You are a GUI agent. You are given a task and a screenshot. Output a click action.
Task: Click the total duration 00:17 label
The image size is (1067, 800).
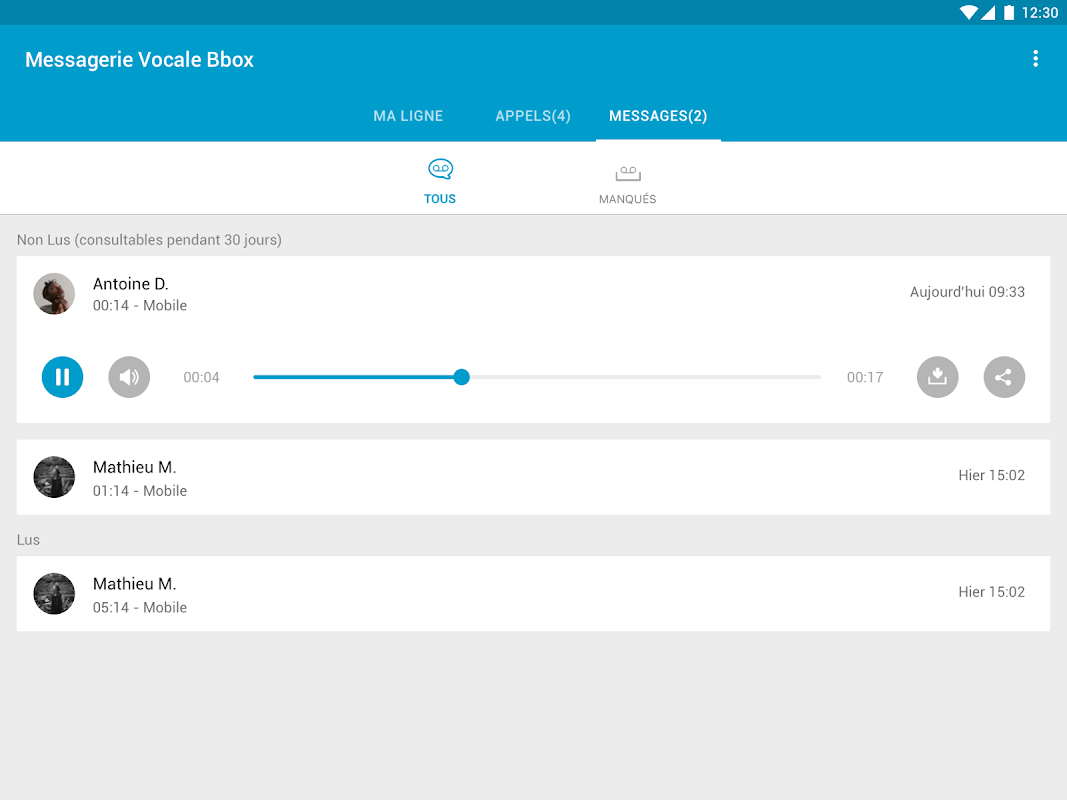tap(865, 378)
